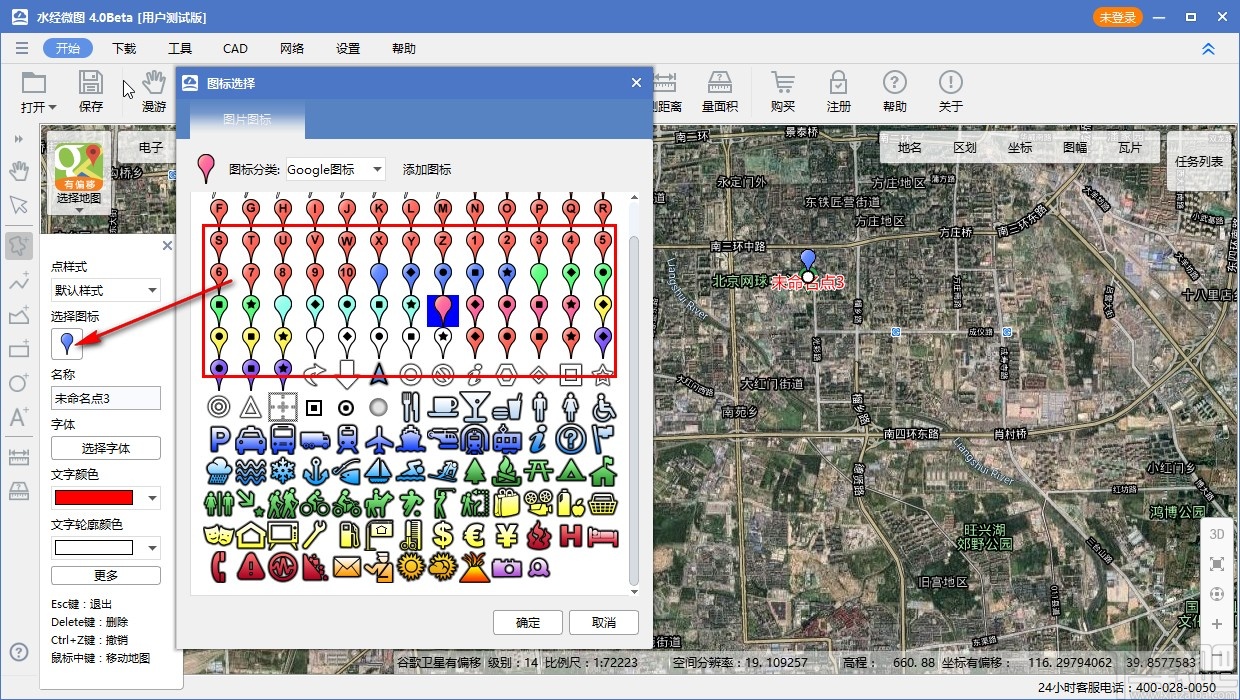Pick the red pin marker labeled Z
Screen dimensions: 1240x700
443,247
